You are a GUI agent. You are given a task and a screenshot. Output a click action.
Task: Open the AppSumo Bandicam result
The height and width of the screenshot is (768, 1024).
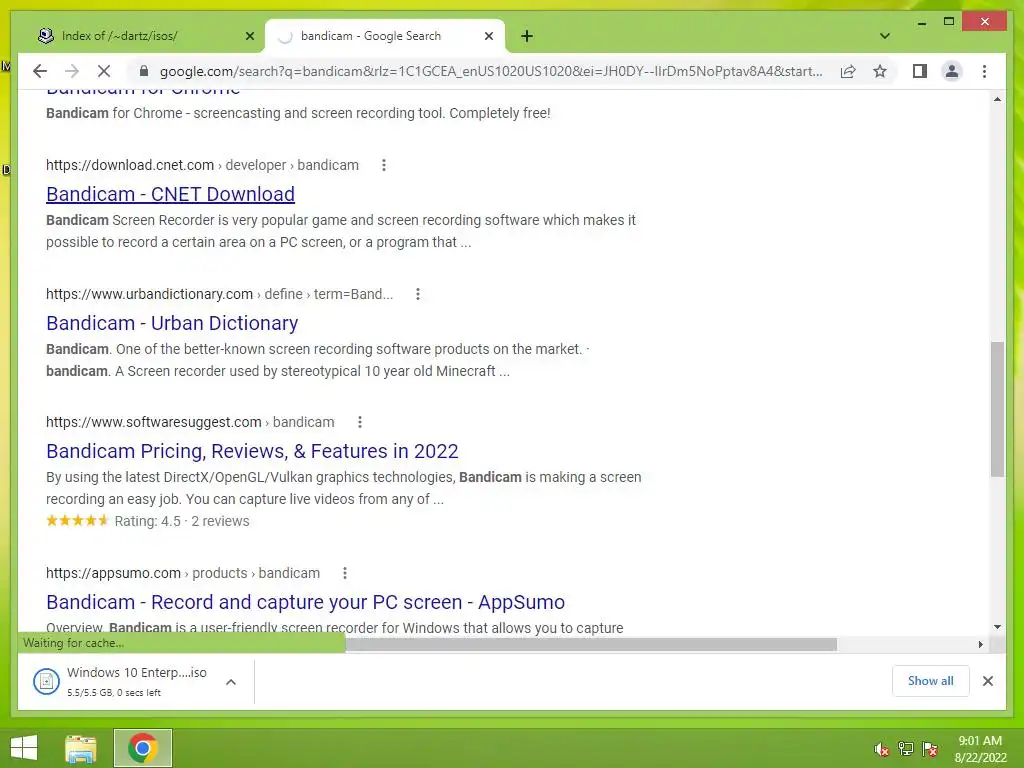tap(306, 602)
